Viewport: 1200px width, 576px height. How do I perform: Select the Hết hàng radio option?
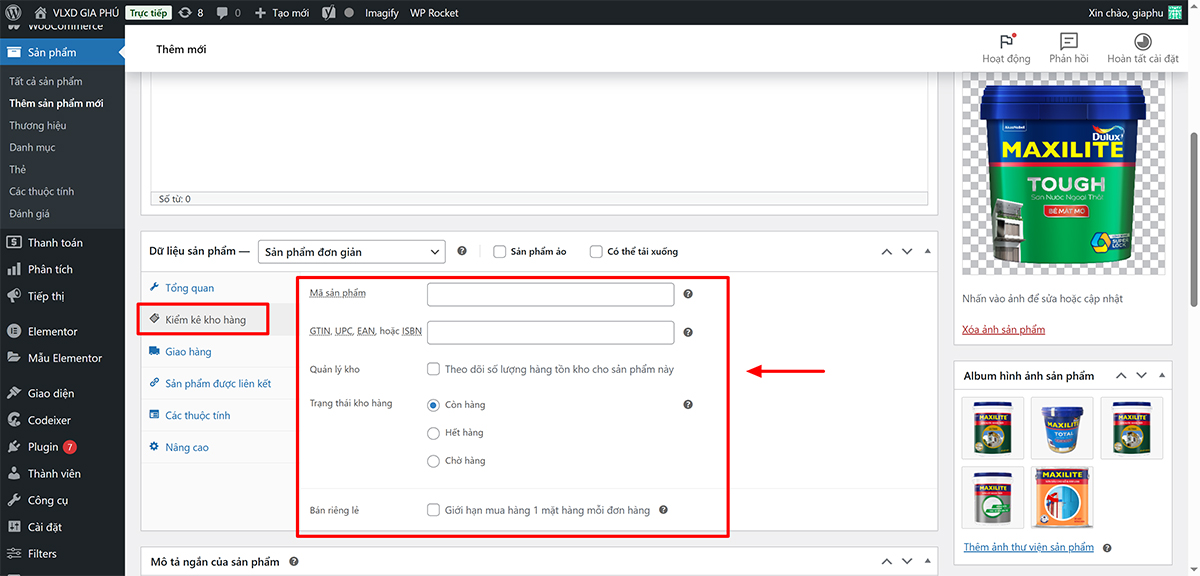tap(434, 433)
